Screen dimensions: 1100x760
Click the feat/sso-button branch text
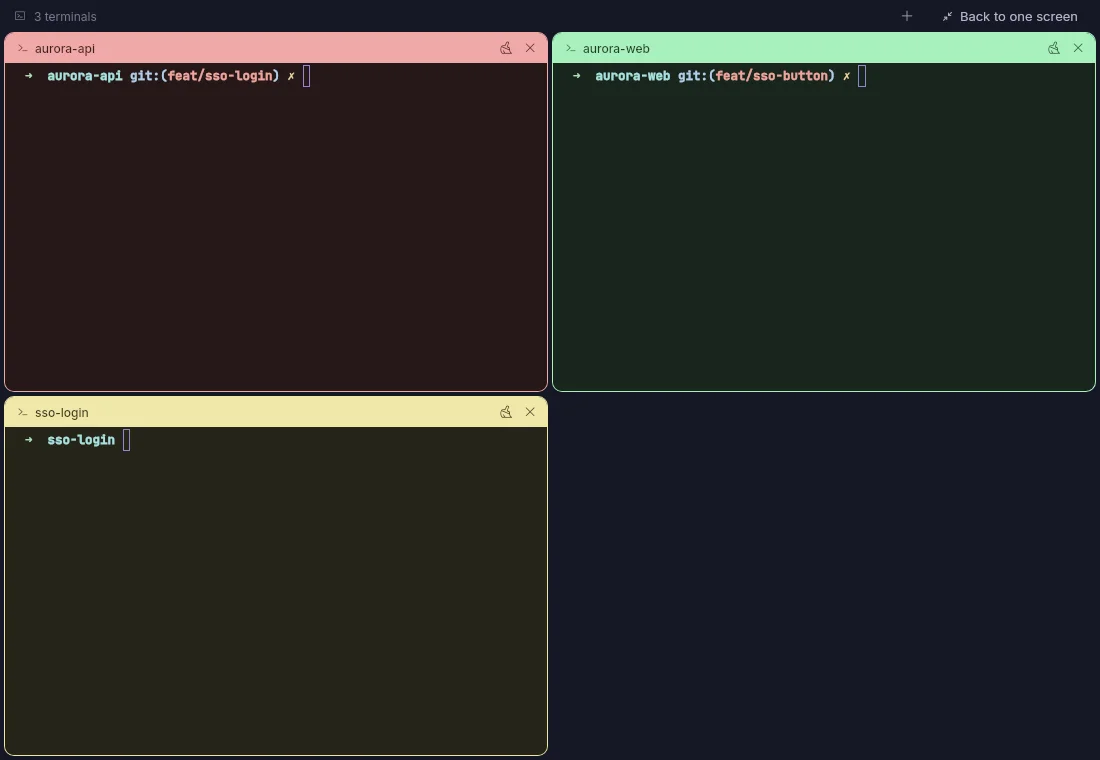772,76
